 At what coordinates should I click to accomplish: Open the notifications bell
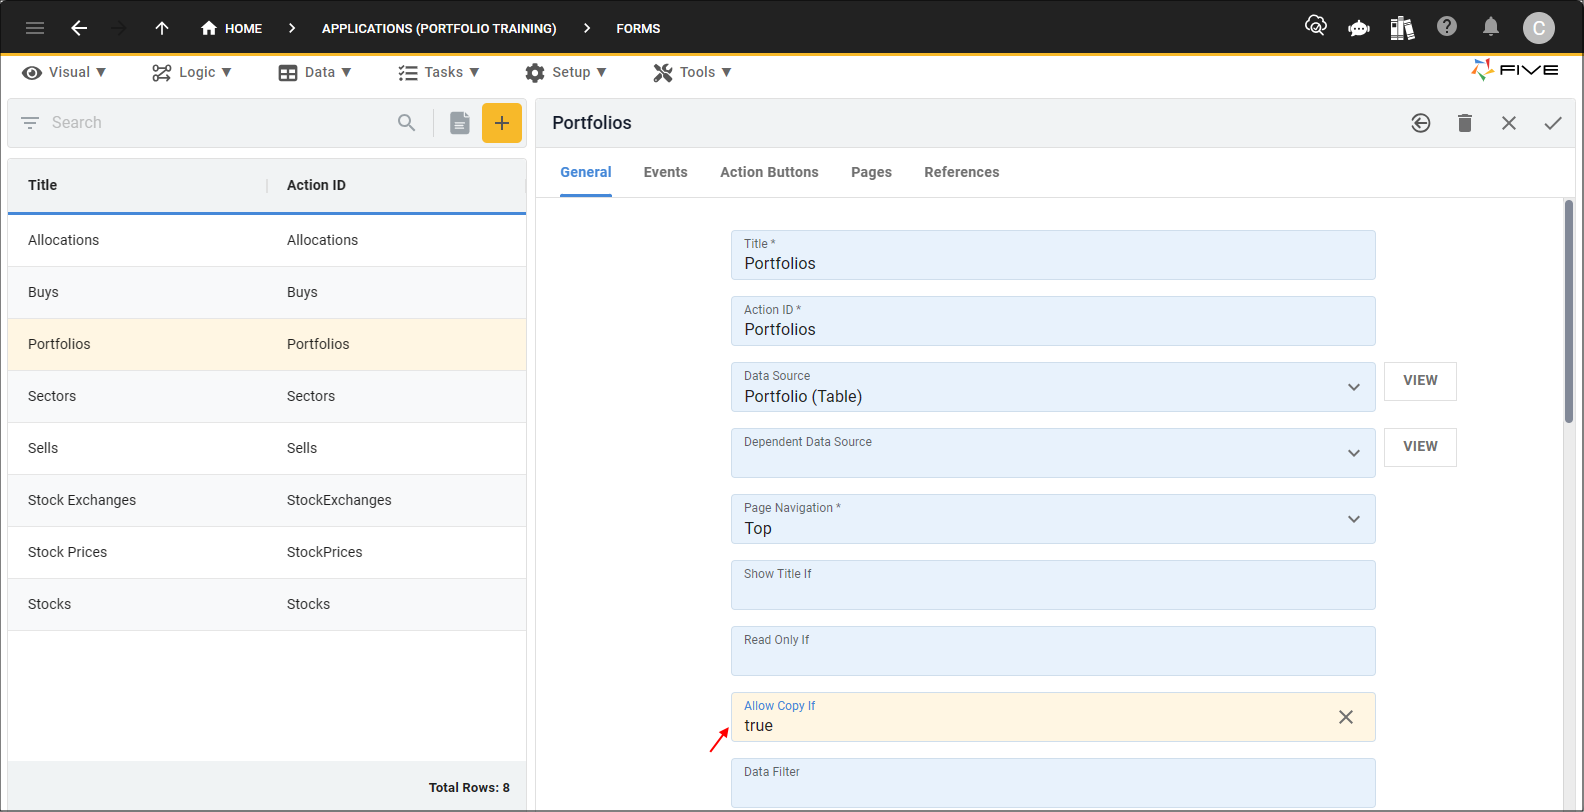click(1491, 27)
